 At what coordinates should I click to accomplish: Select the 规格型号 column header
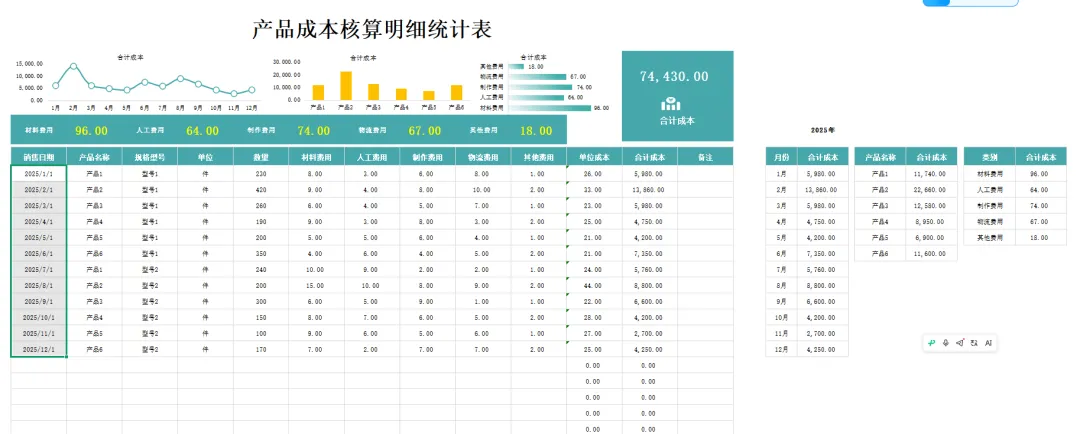(x=149, y=157)
